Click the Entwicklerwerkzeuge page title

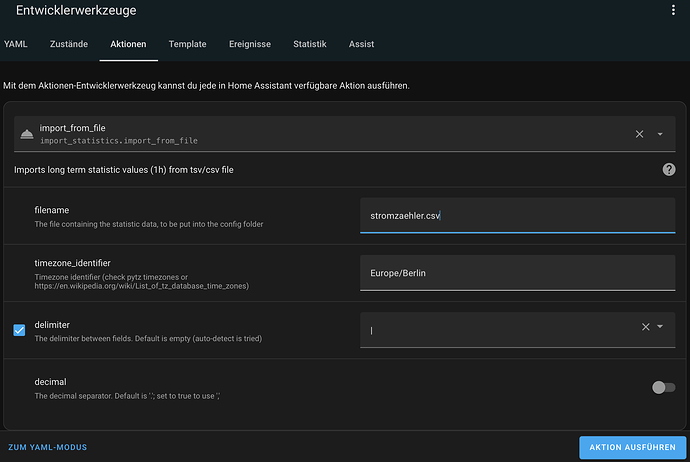(x=76, y=10)
